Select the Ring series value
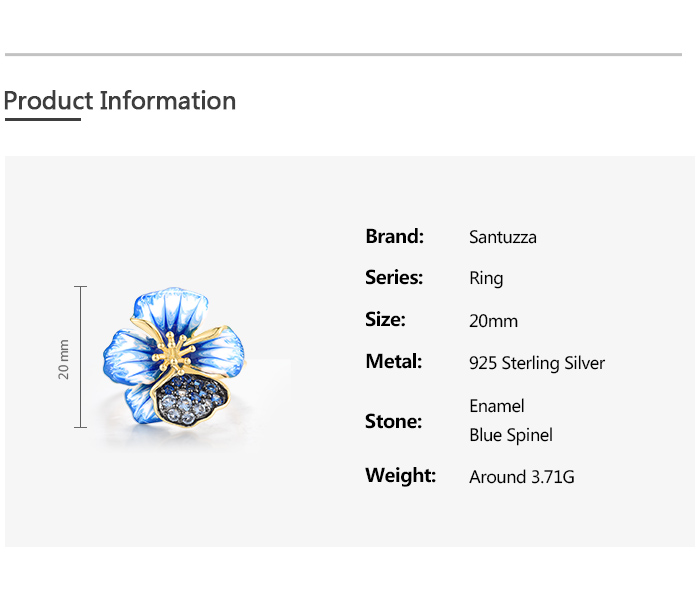 point(486,279)
